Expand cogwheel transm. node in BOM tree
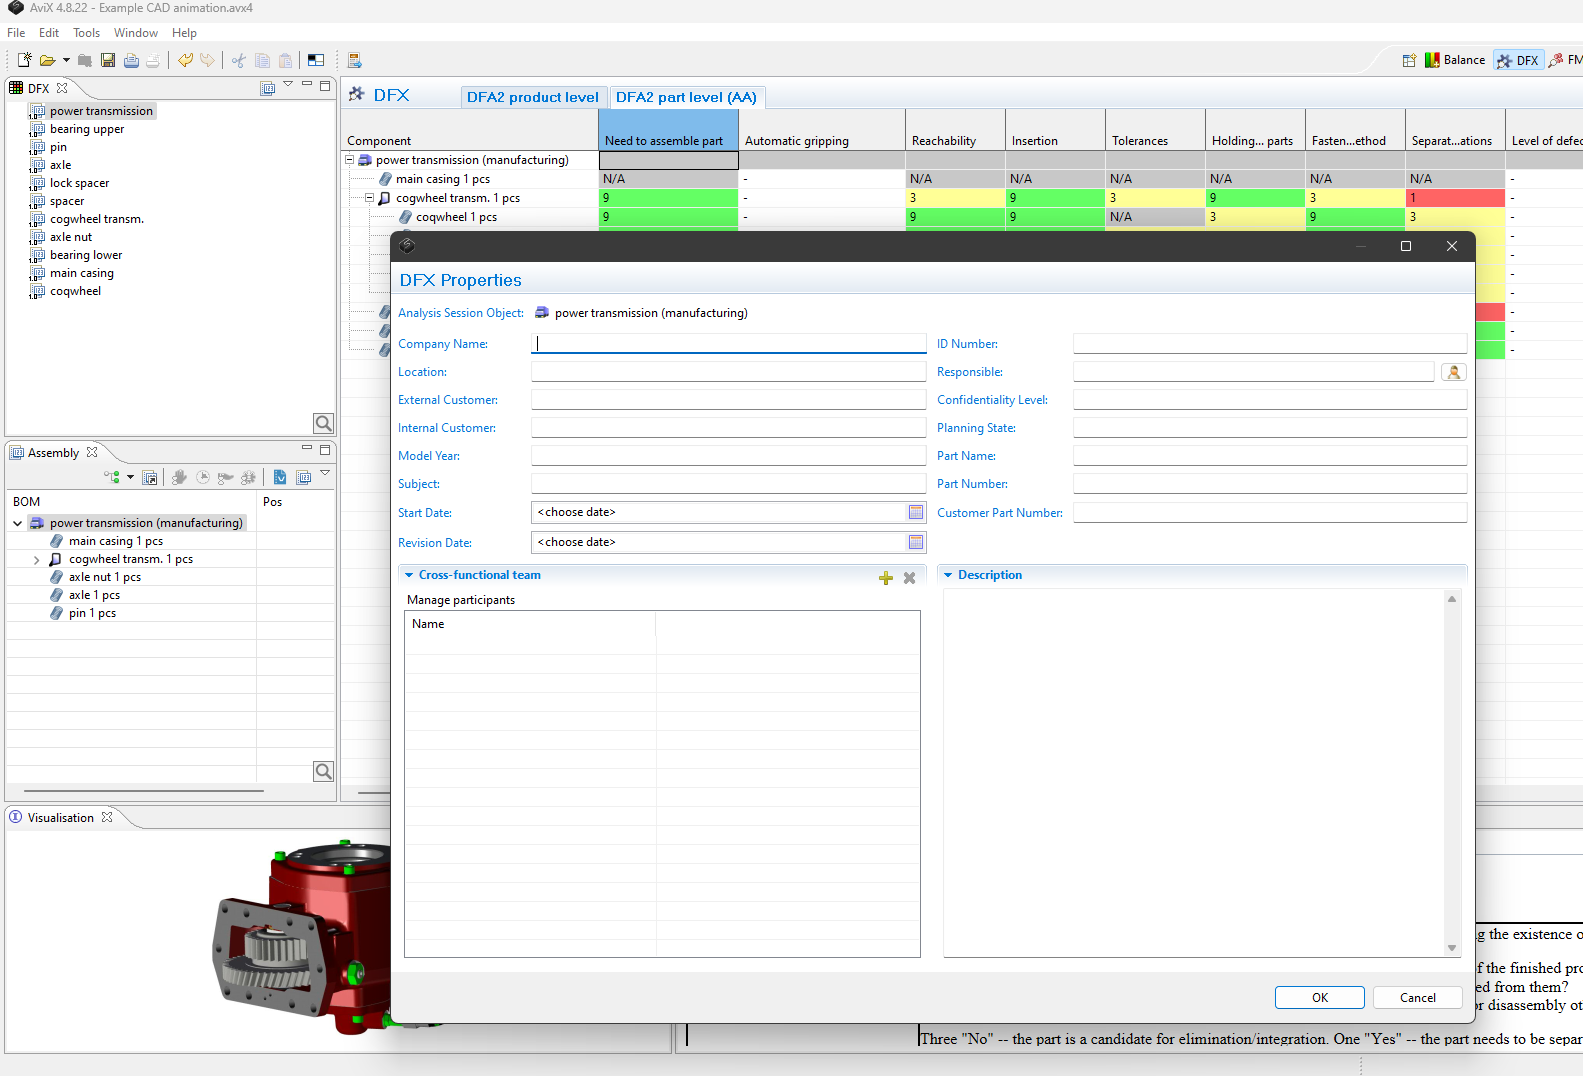The height and width of the screenshot is (1076, 1583). (x=37, y=560)
